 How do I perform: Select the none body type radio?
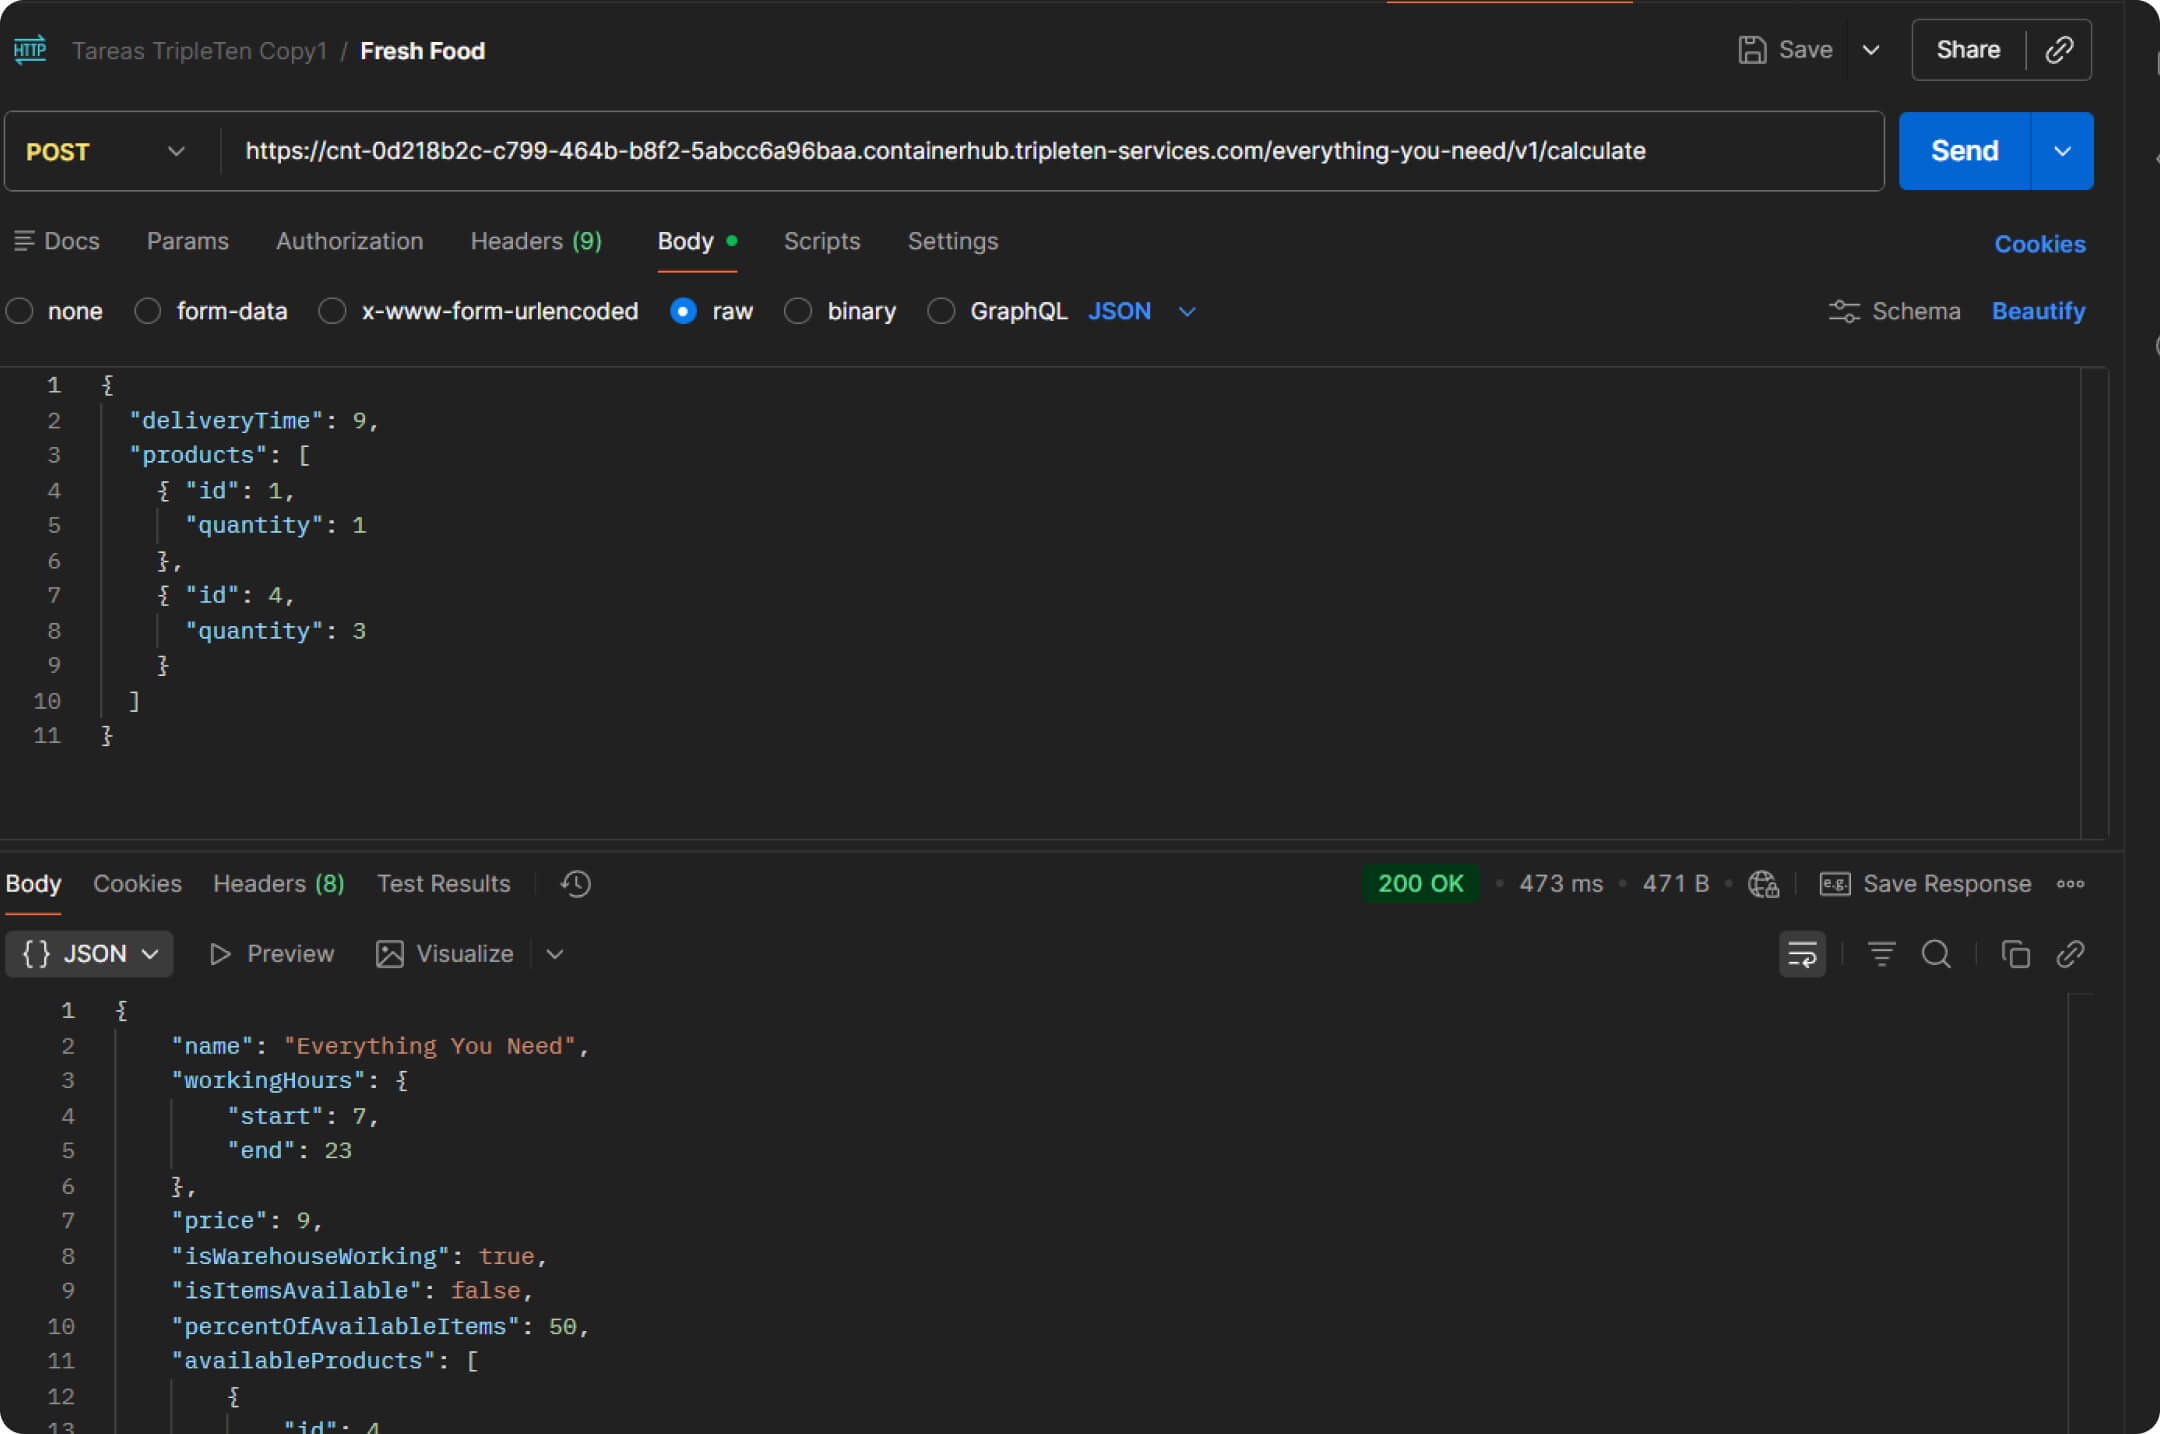[20, 311]
